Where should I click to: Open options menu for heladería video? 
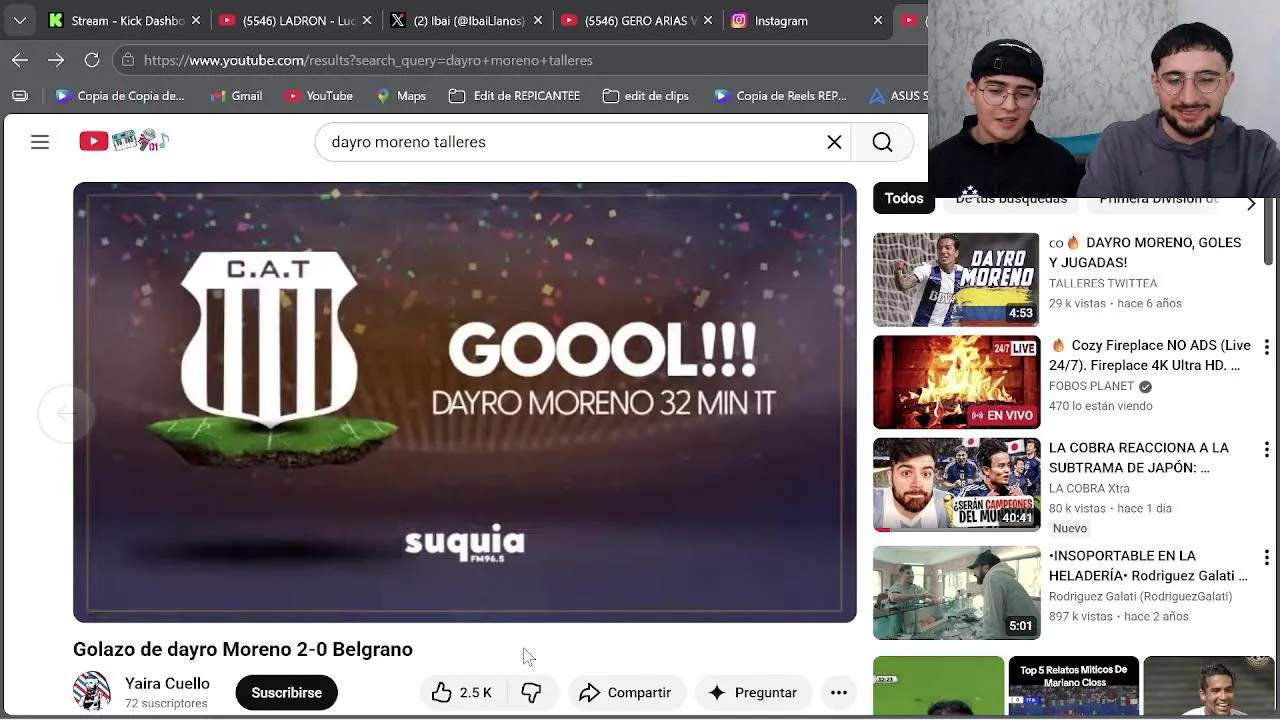[1266, 558]
